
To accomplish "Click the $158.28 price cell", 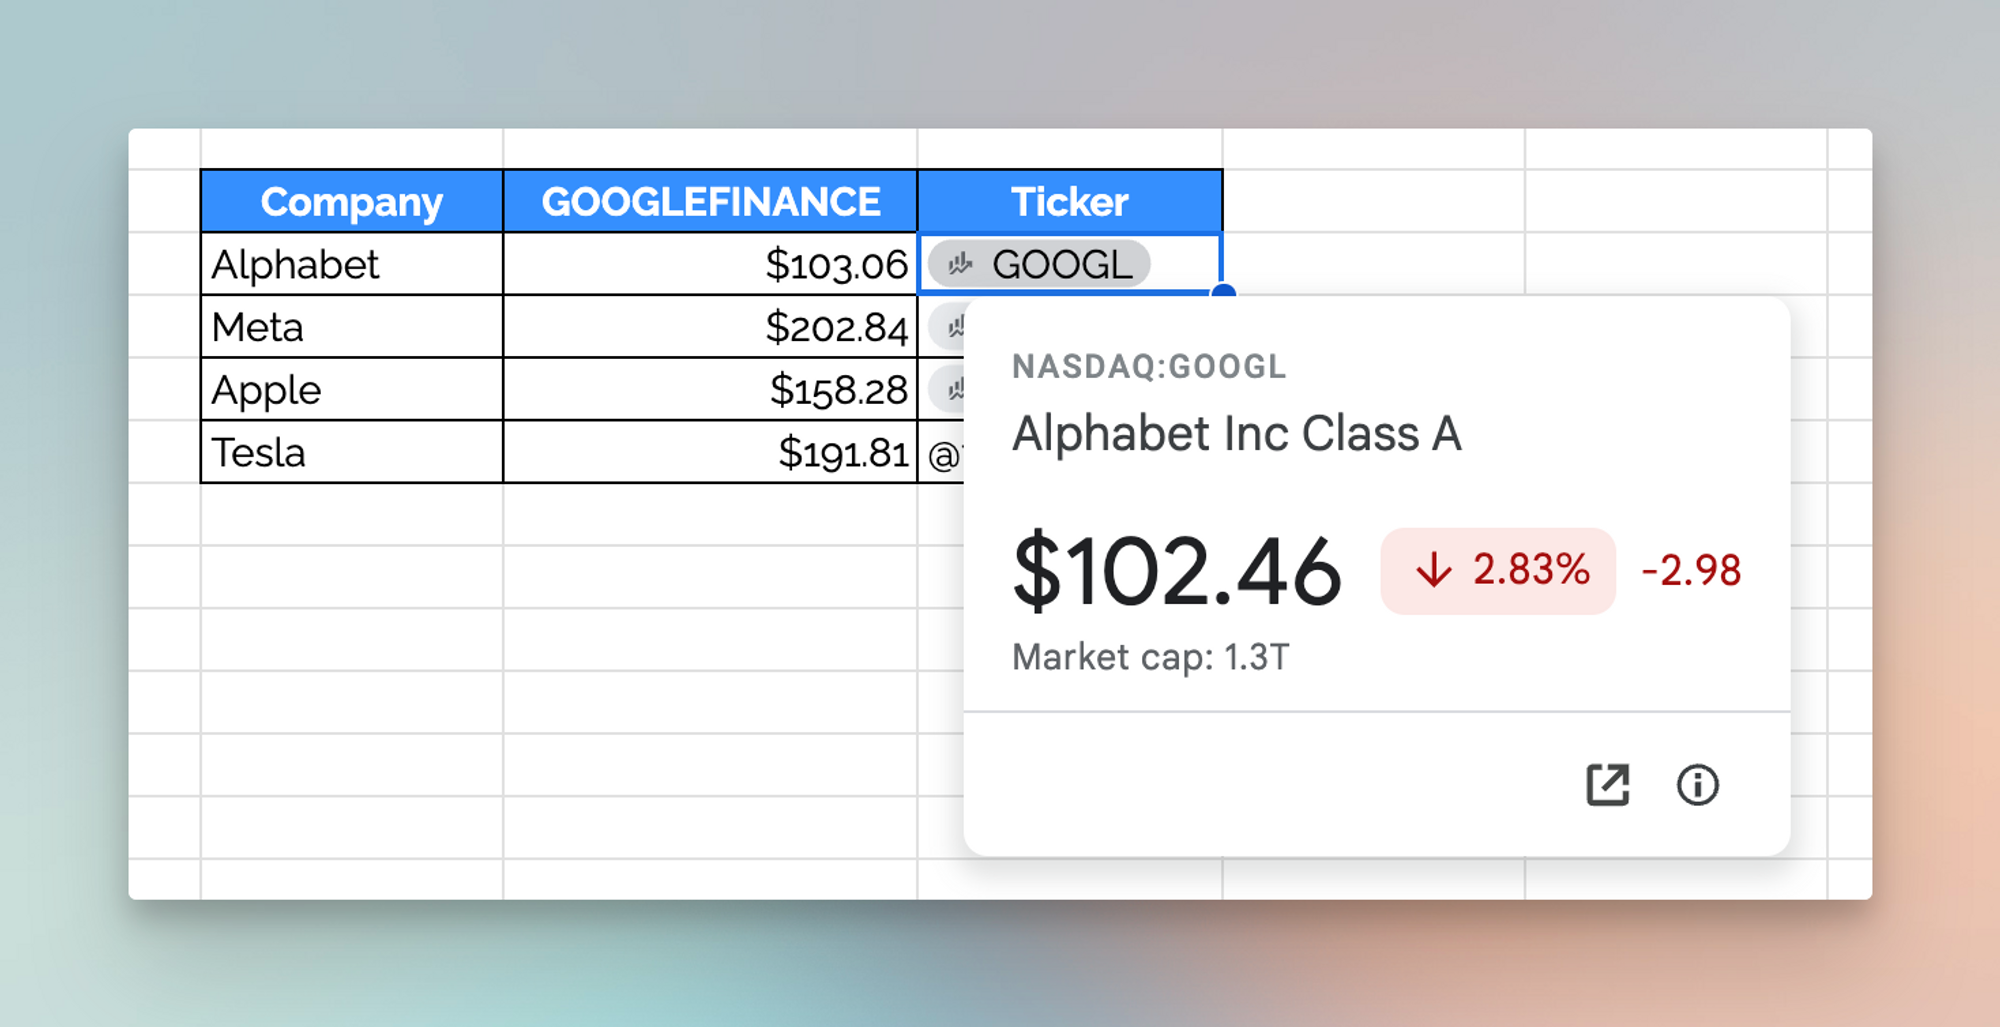I will click(x=710, y=389).
